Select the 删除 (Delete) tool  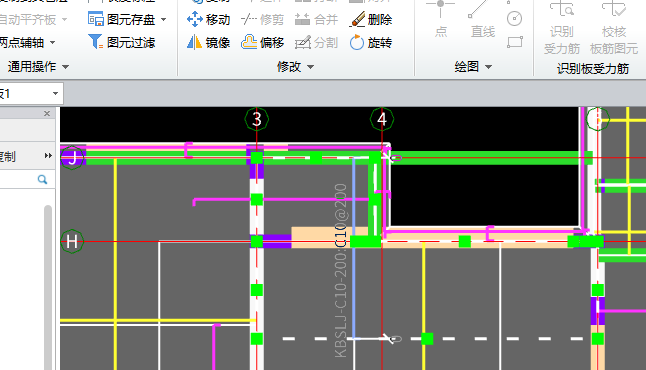[x=371, y=19]
